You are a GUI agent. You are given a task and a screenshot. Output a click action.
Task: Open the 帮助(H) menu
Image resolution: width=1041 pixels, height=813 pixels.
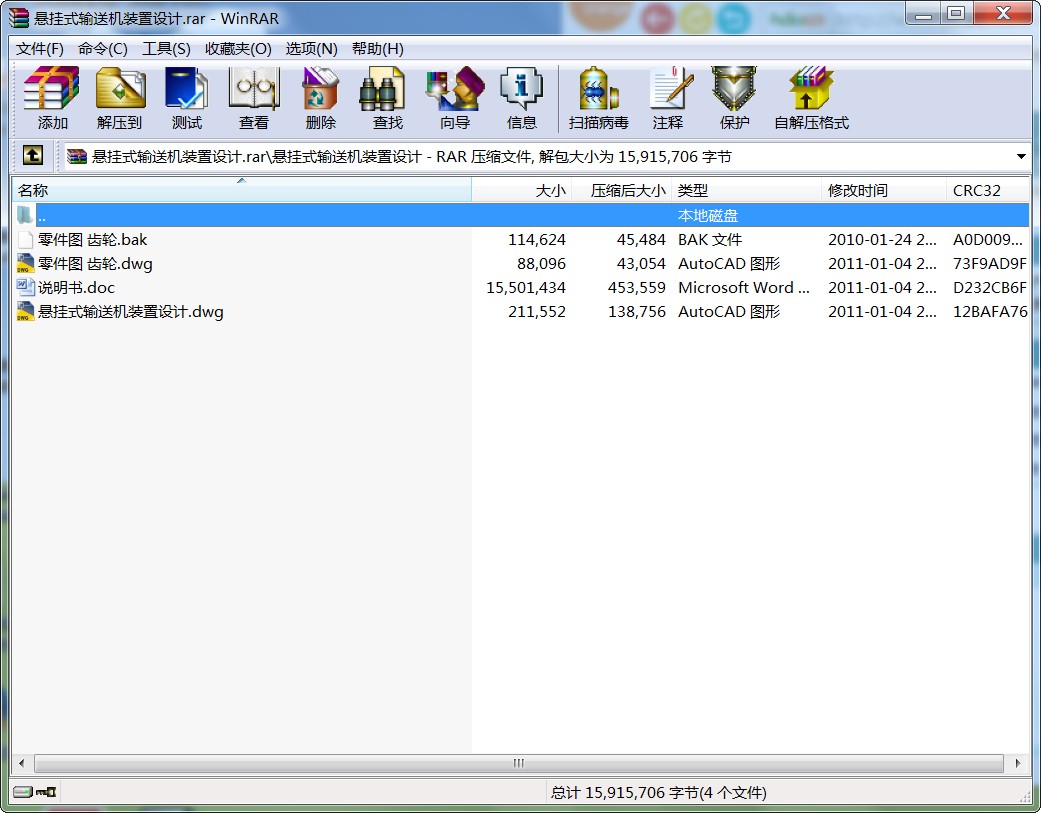(378, 48)
